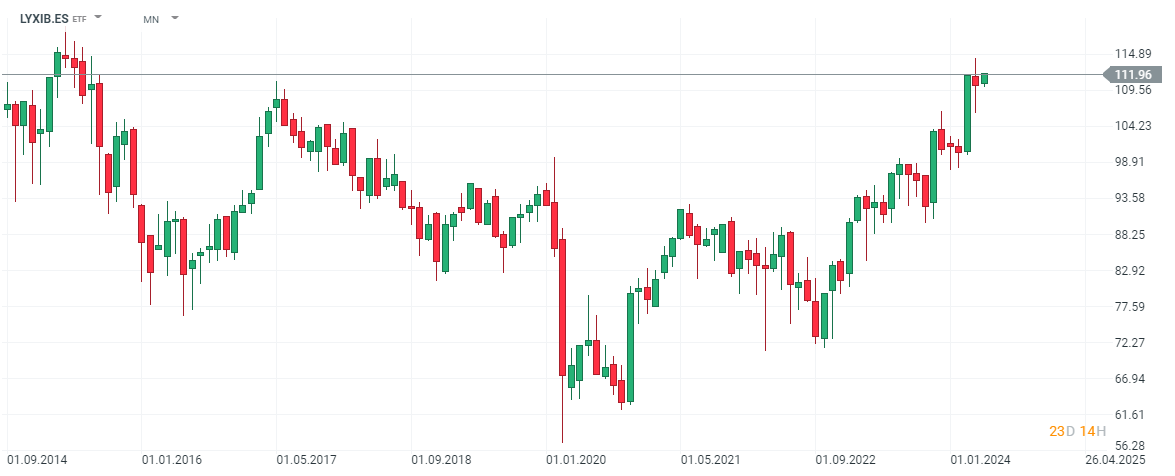This screenshot has width=1175, height=476.
Task: Select the 01.09.2014 date on time axis
Action: click(x=40, y=460)
